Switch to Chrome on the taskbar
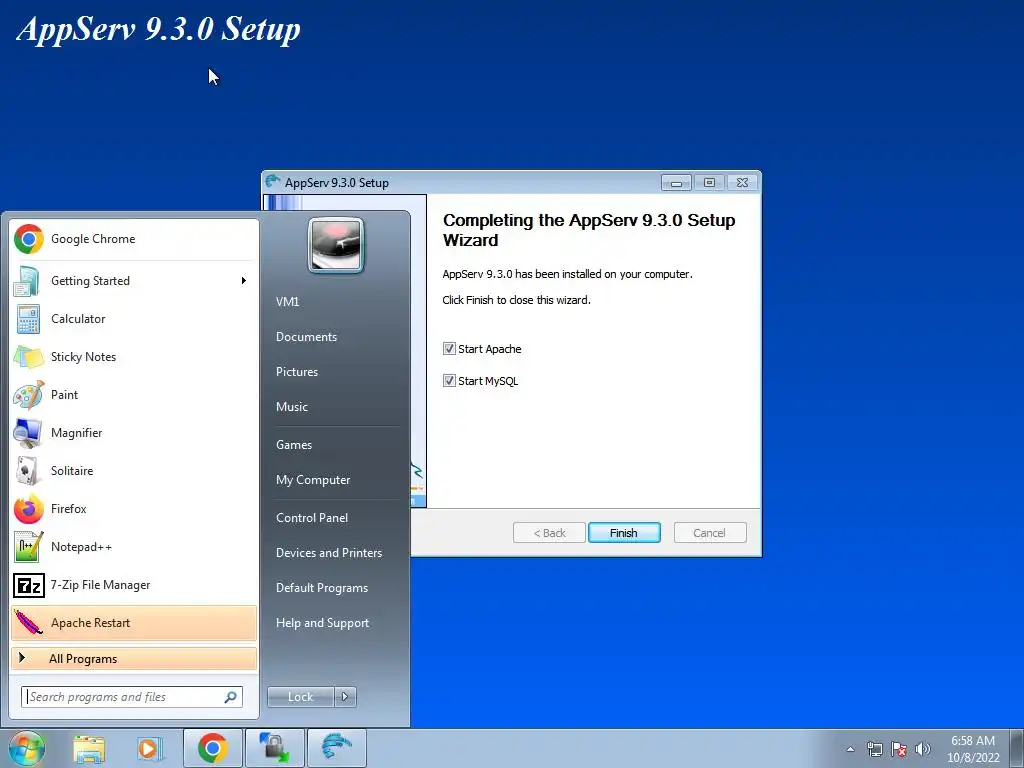 pyautogui.click(x=213, y=748)
